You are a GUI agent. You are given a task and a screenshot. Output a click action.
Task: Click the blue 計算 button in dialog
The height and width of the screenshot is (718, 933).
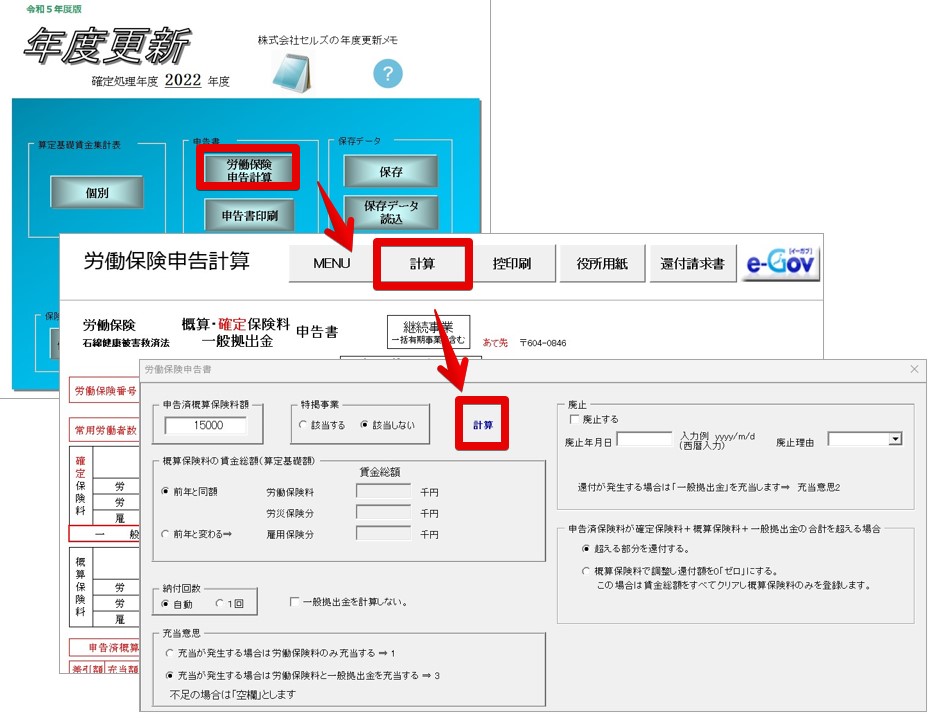pyautogui.click(x=483, y=425)
